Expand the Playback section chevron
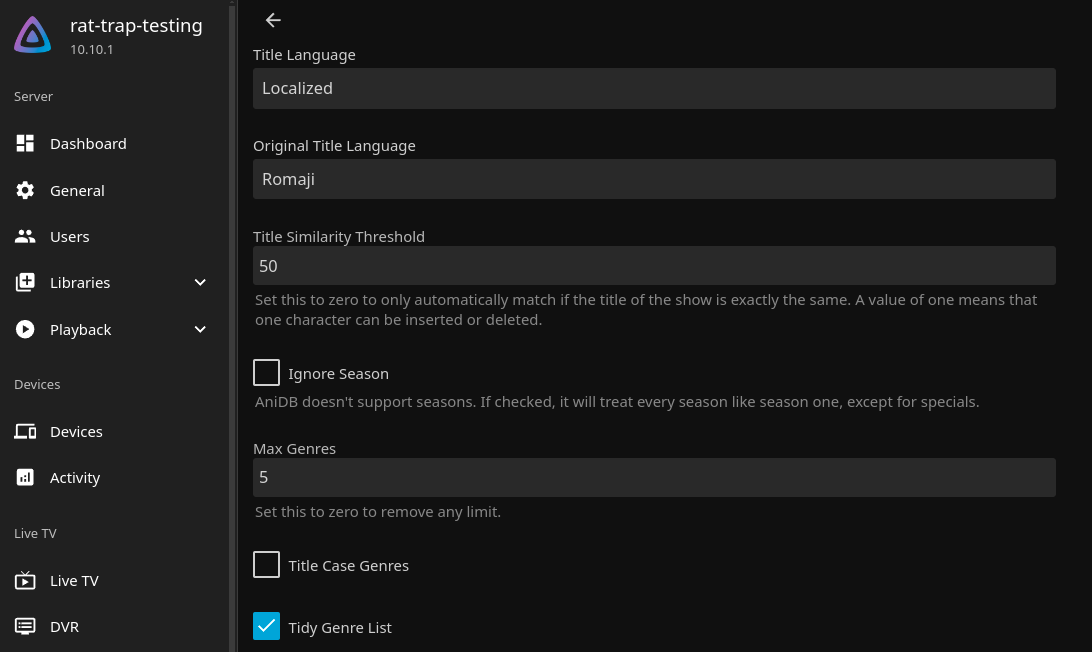This screenshot has height=652, width=1092. pos(200,330)
